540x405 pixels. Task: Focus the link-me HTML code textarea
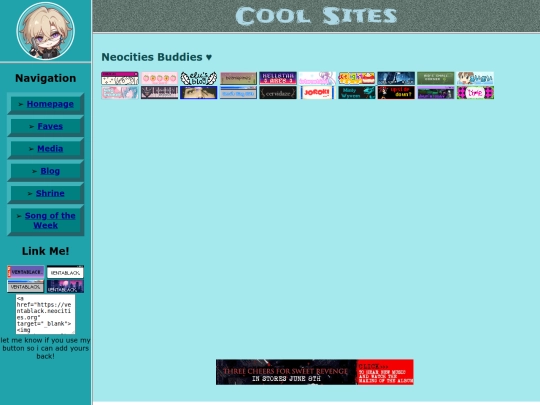[x=45, y=314]
